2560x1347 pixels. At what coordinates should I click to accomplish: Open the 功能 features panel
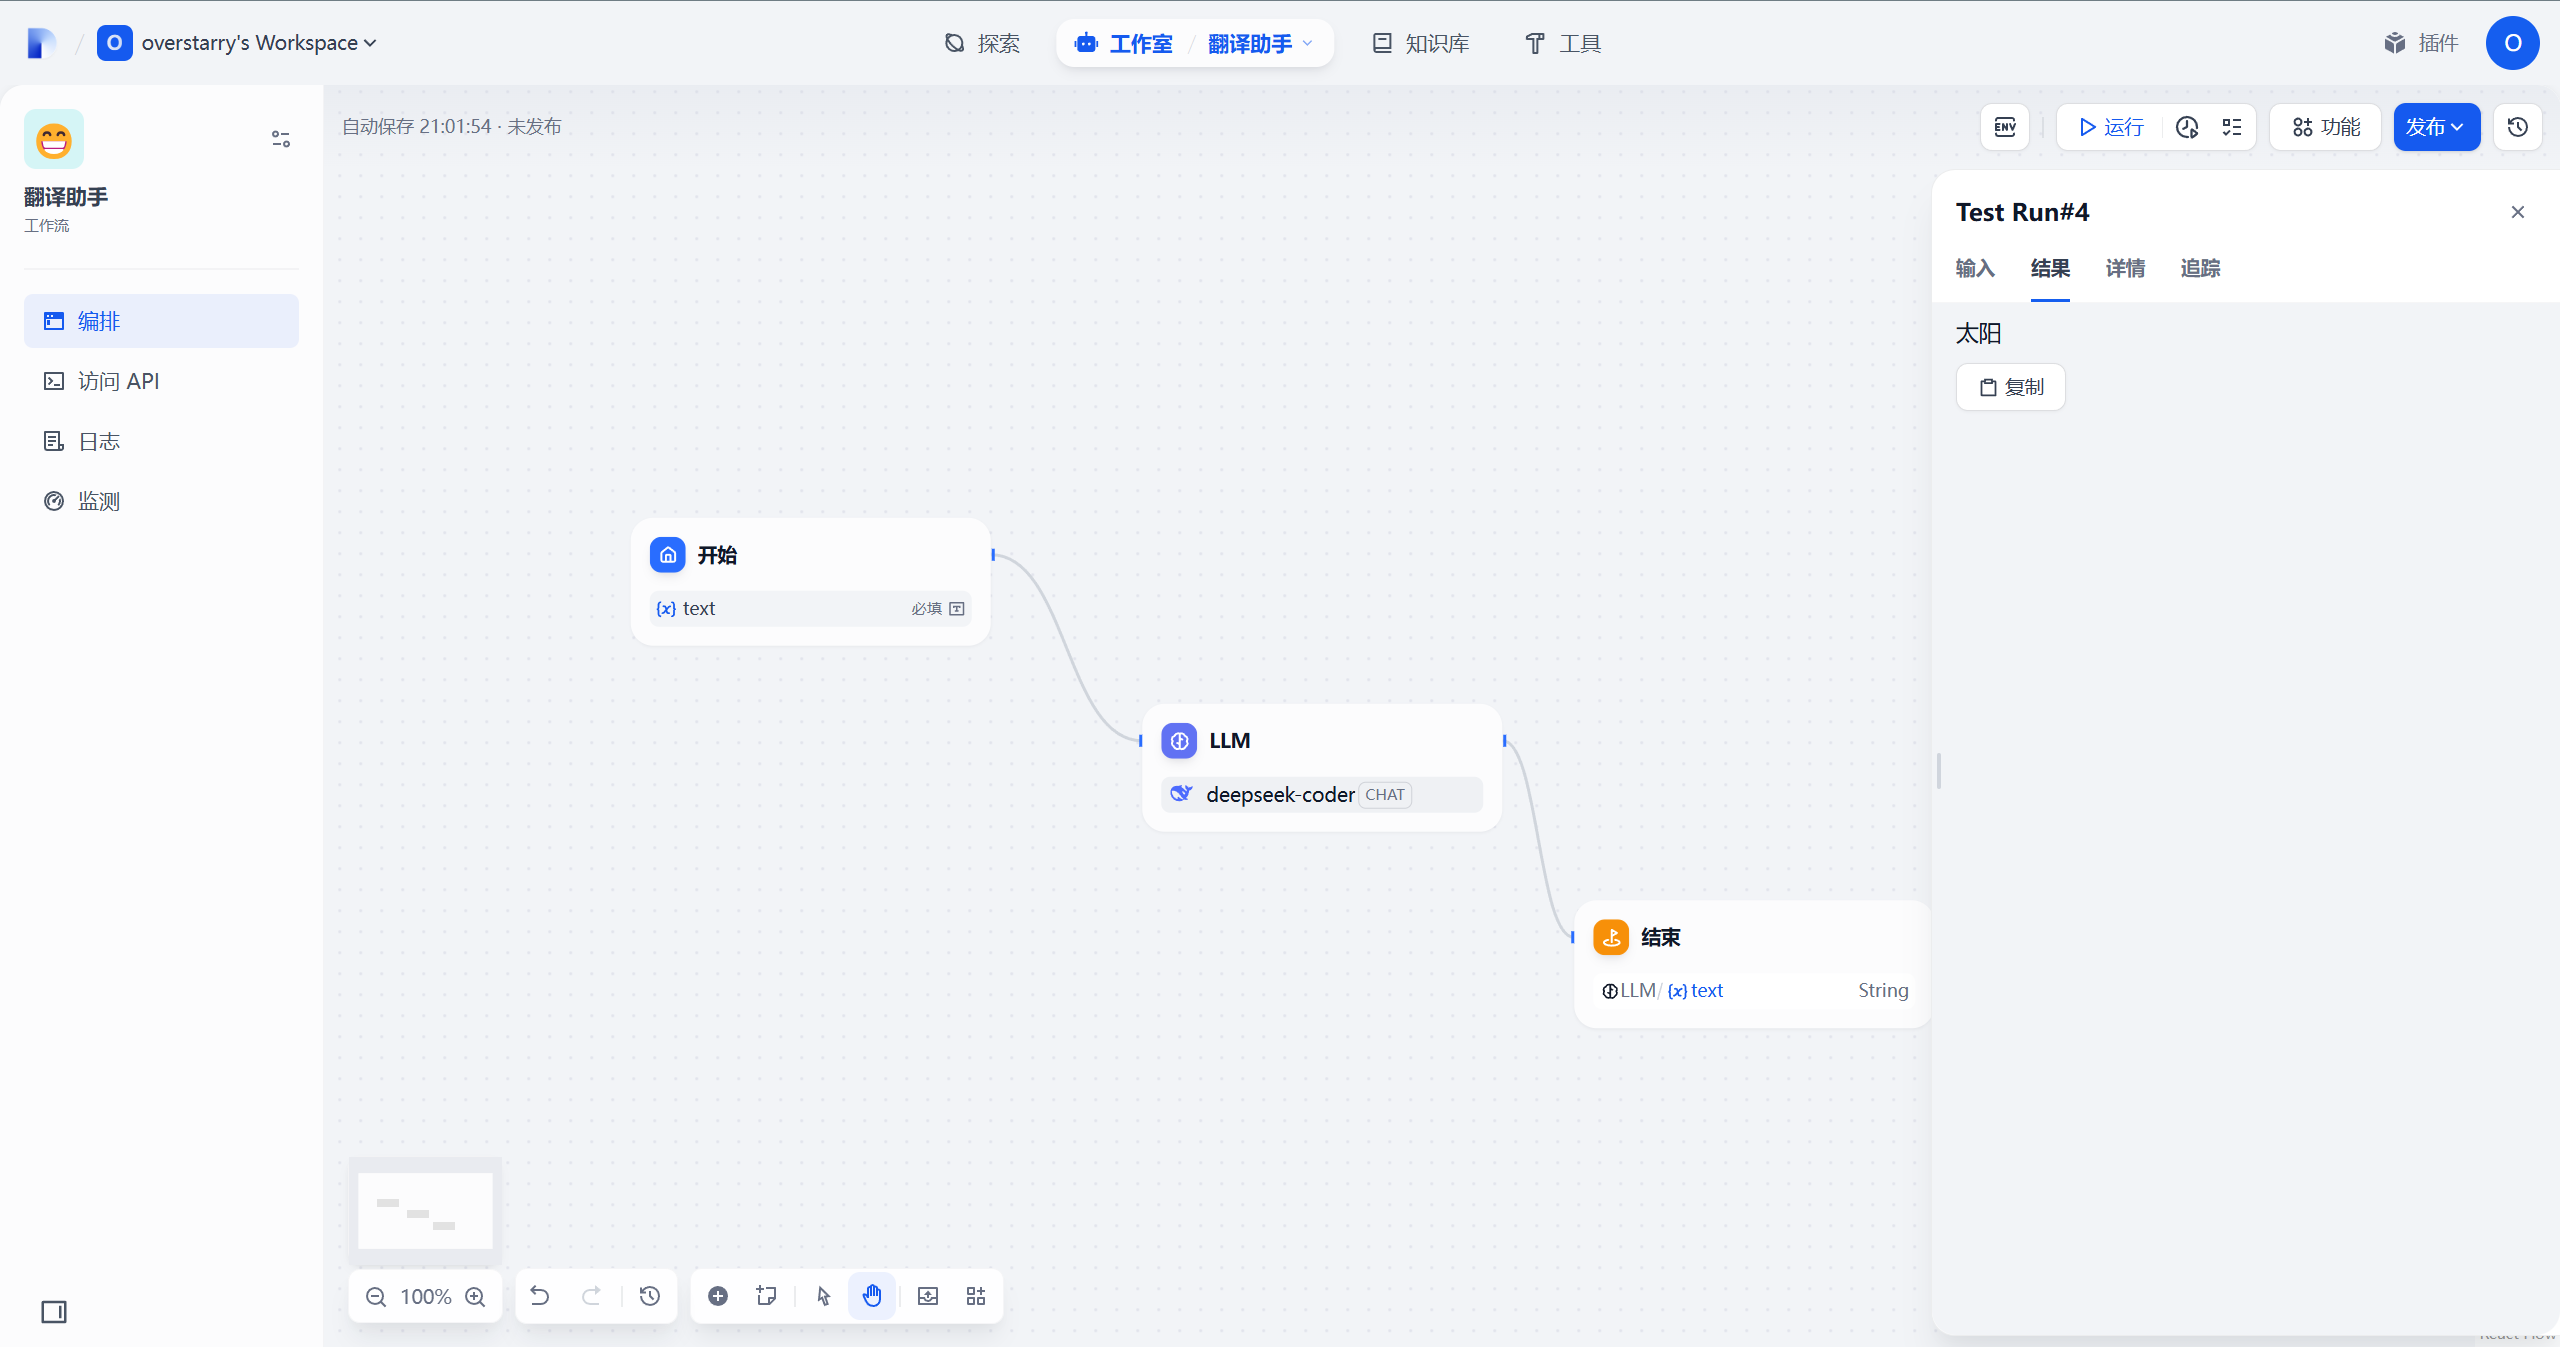(x=2326, y=127)
